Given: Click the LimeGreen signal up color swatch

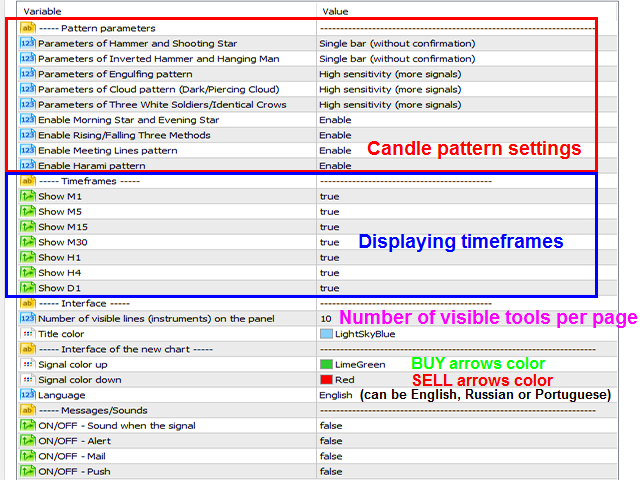Looking at the screenshot, I should pos(326,364).
